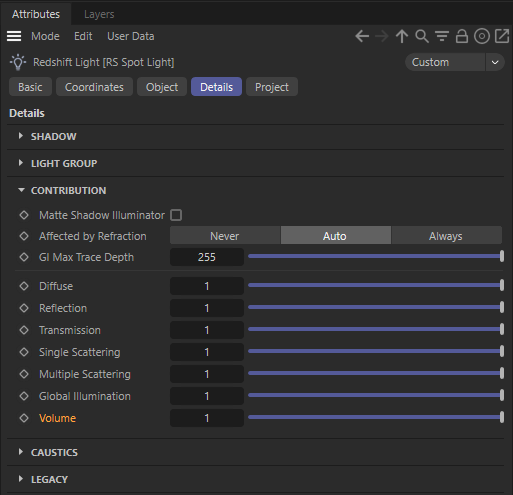This screenshot has width=513, height=495.
Task: Open attributes in new window icon
Action: point(502,36)
